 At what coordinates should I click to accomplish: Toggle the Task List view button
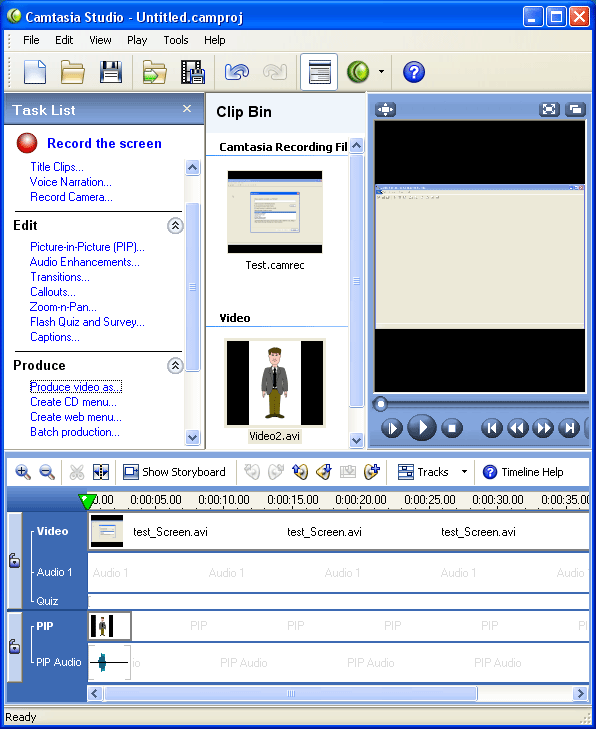pyautogui.click(x=319, y=72)
